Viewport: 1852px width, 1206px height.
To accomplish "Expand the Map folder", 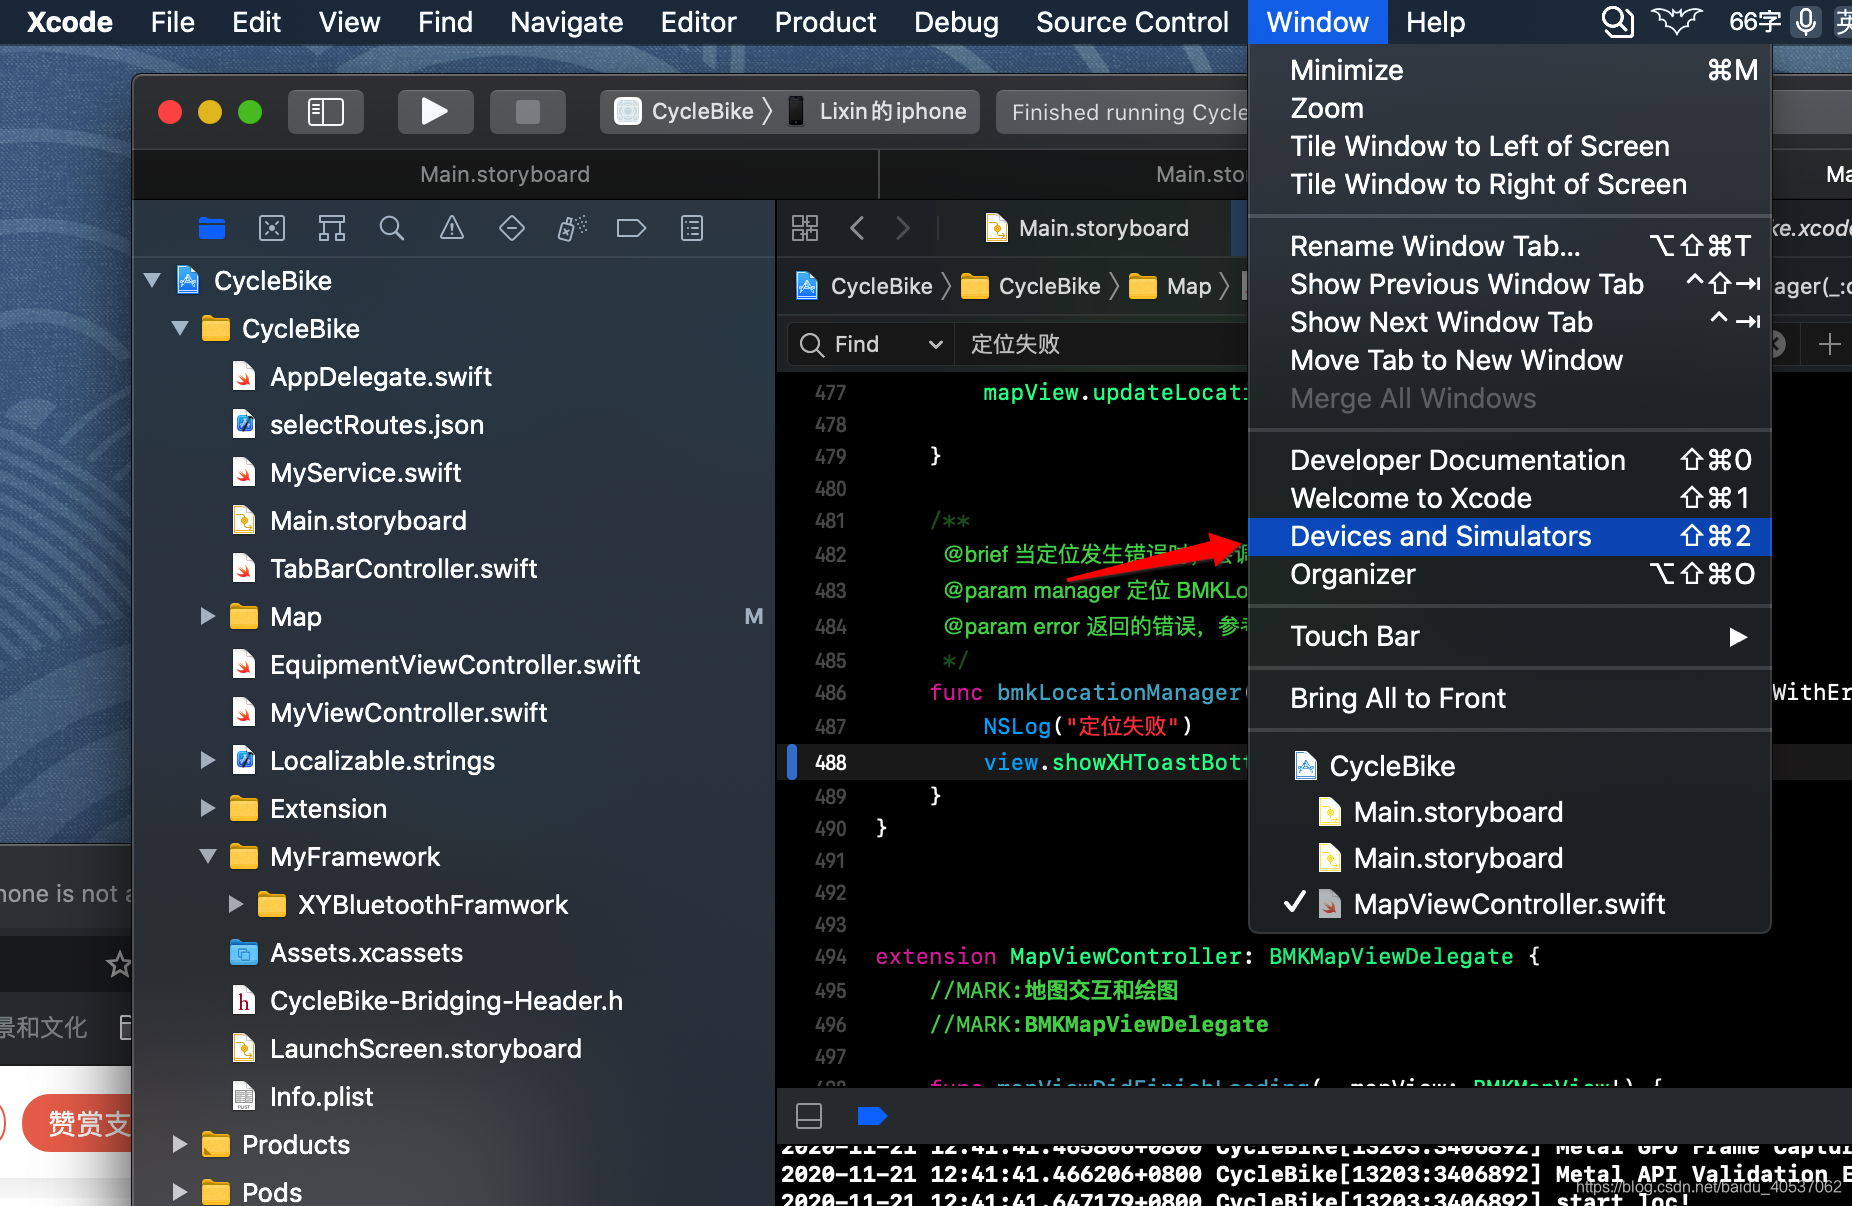I will (208, 617).
